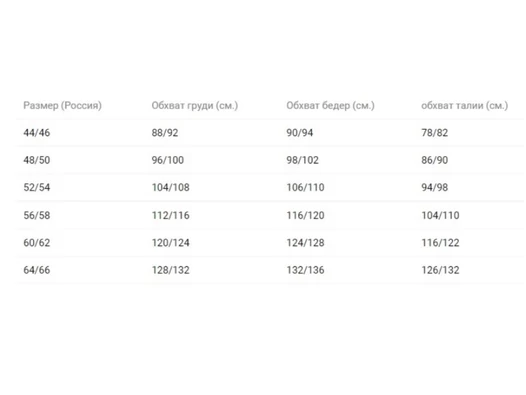Select the 64/66 size row
This screenshot has height=395, width=526.
[x=270, y=270]
